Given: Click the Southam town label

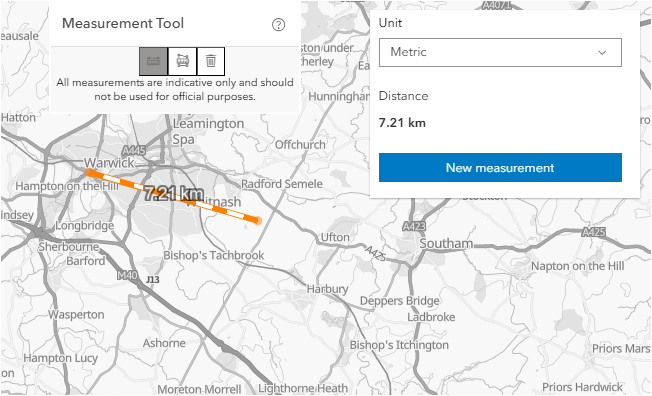Looking at the screenshot, I should (446, 243).
